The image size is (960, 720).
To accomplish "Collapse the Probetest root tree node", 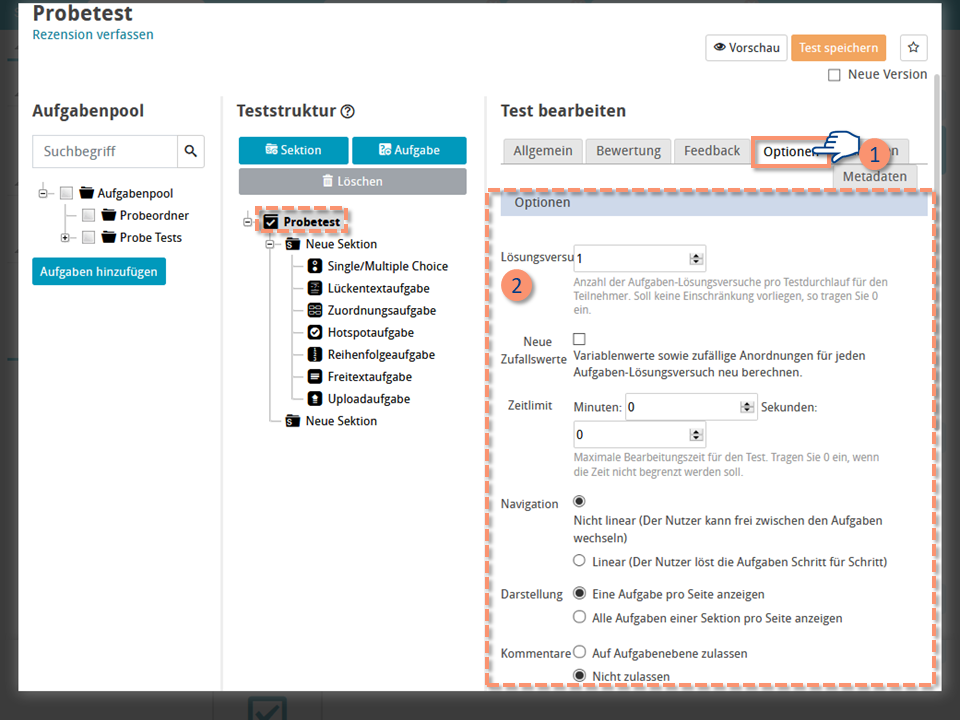I will pos(248,222).
